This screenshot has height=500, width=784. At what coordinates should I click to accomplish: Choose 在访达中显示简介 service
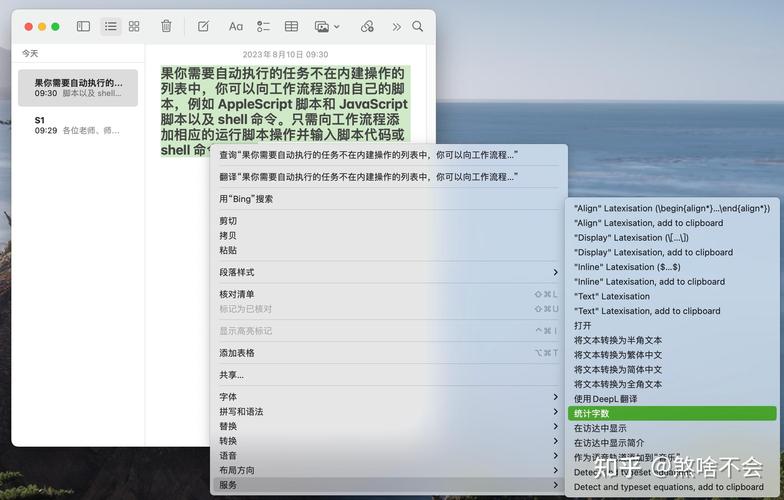tap(672, 443)
